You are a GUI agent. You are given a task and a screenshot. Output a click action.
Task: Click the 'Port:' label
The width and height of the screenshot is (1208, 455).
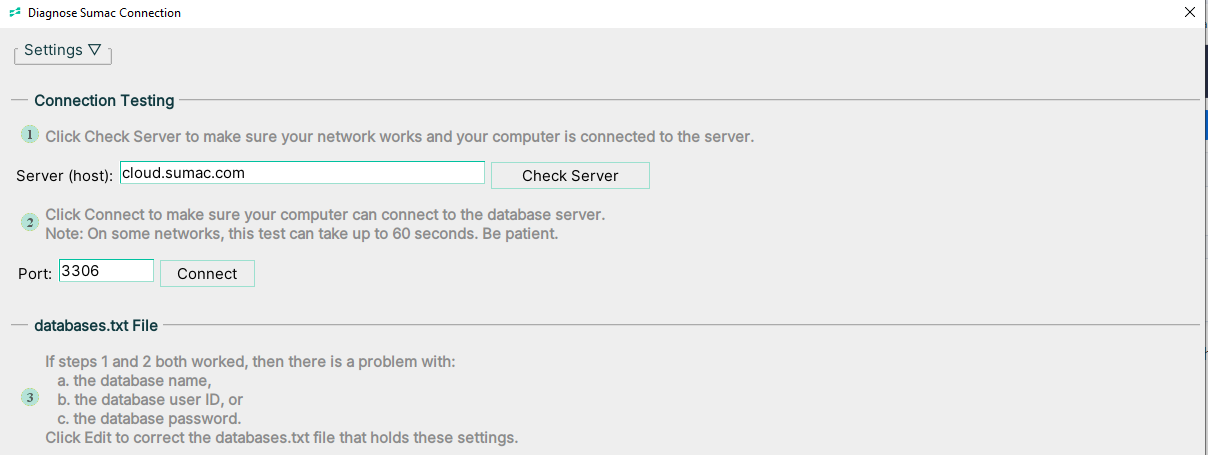click(x=35, y=273)
